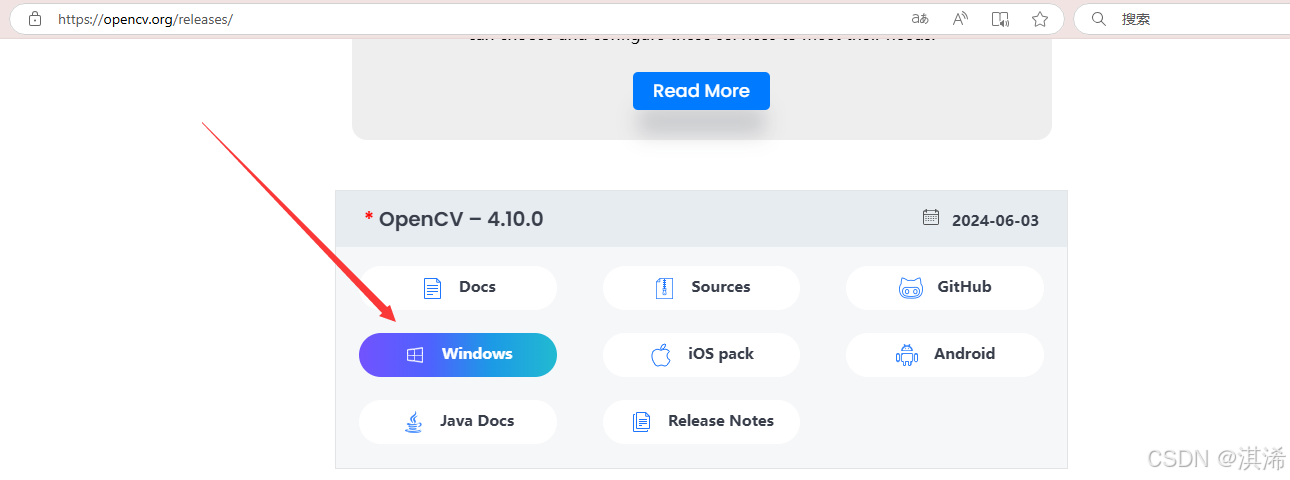Viewport: 1290px width, 480px height.
Task: Click the calendar icon beside release date
Action: coord(931,217)
